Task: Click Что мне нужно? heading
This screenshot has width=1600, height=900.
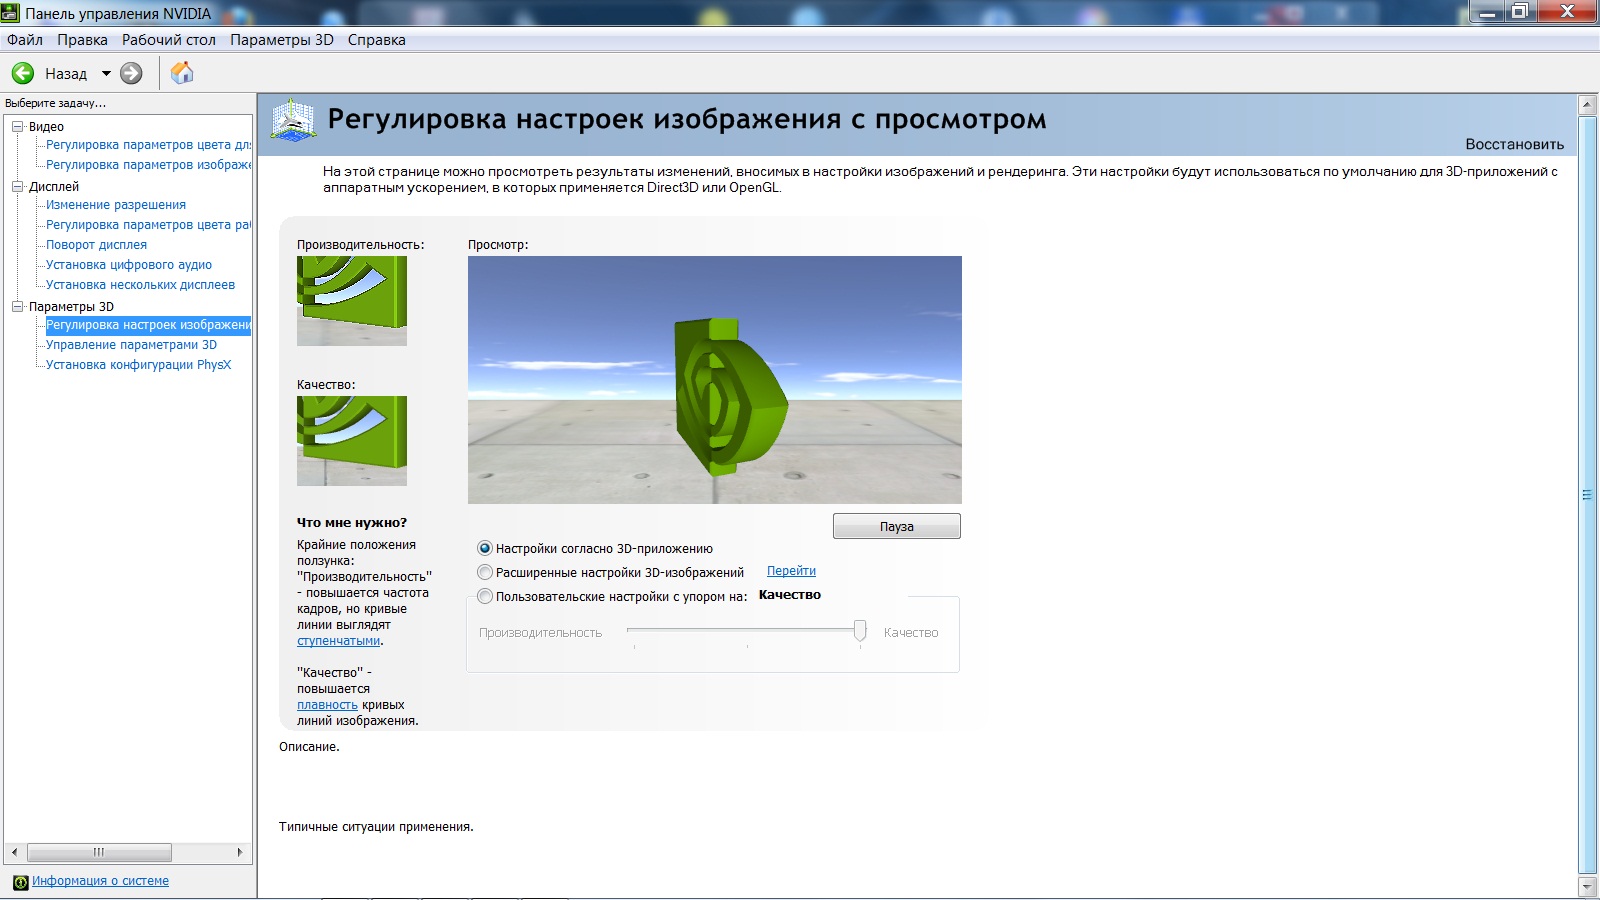Action: tap(352, 522)
